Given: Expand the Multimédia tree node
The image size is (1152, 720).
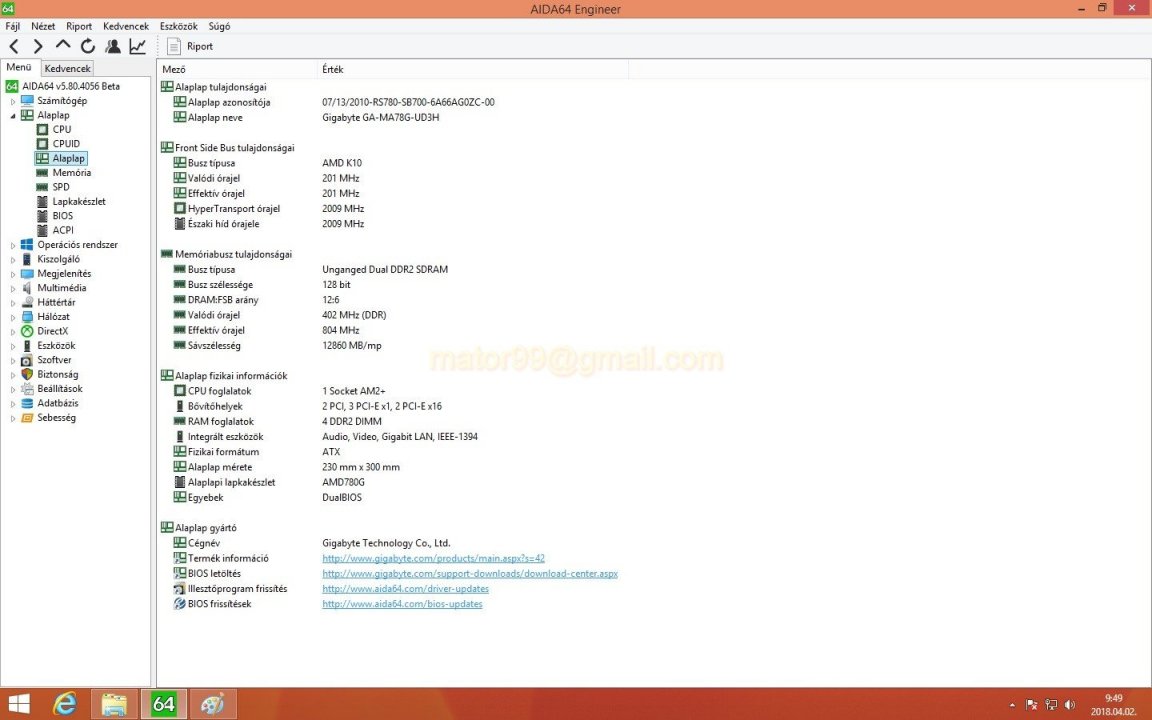Looking at the screenshot, I should (12, 288).
